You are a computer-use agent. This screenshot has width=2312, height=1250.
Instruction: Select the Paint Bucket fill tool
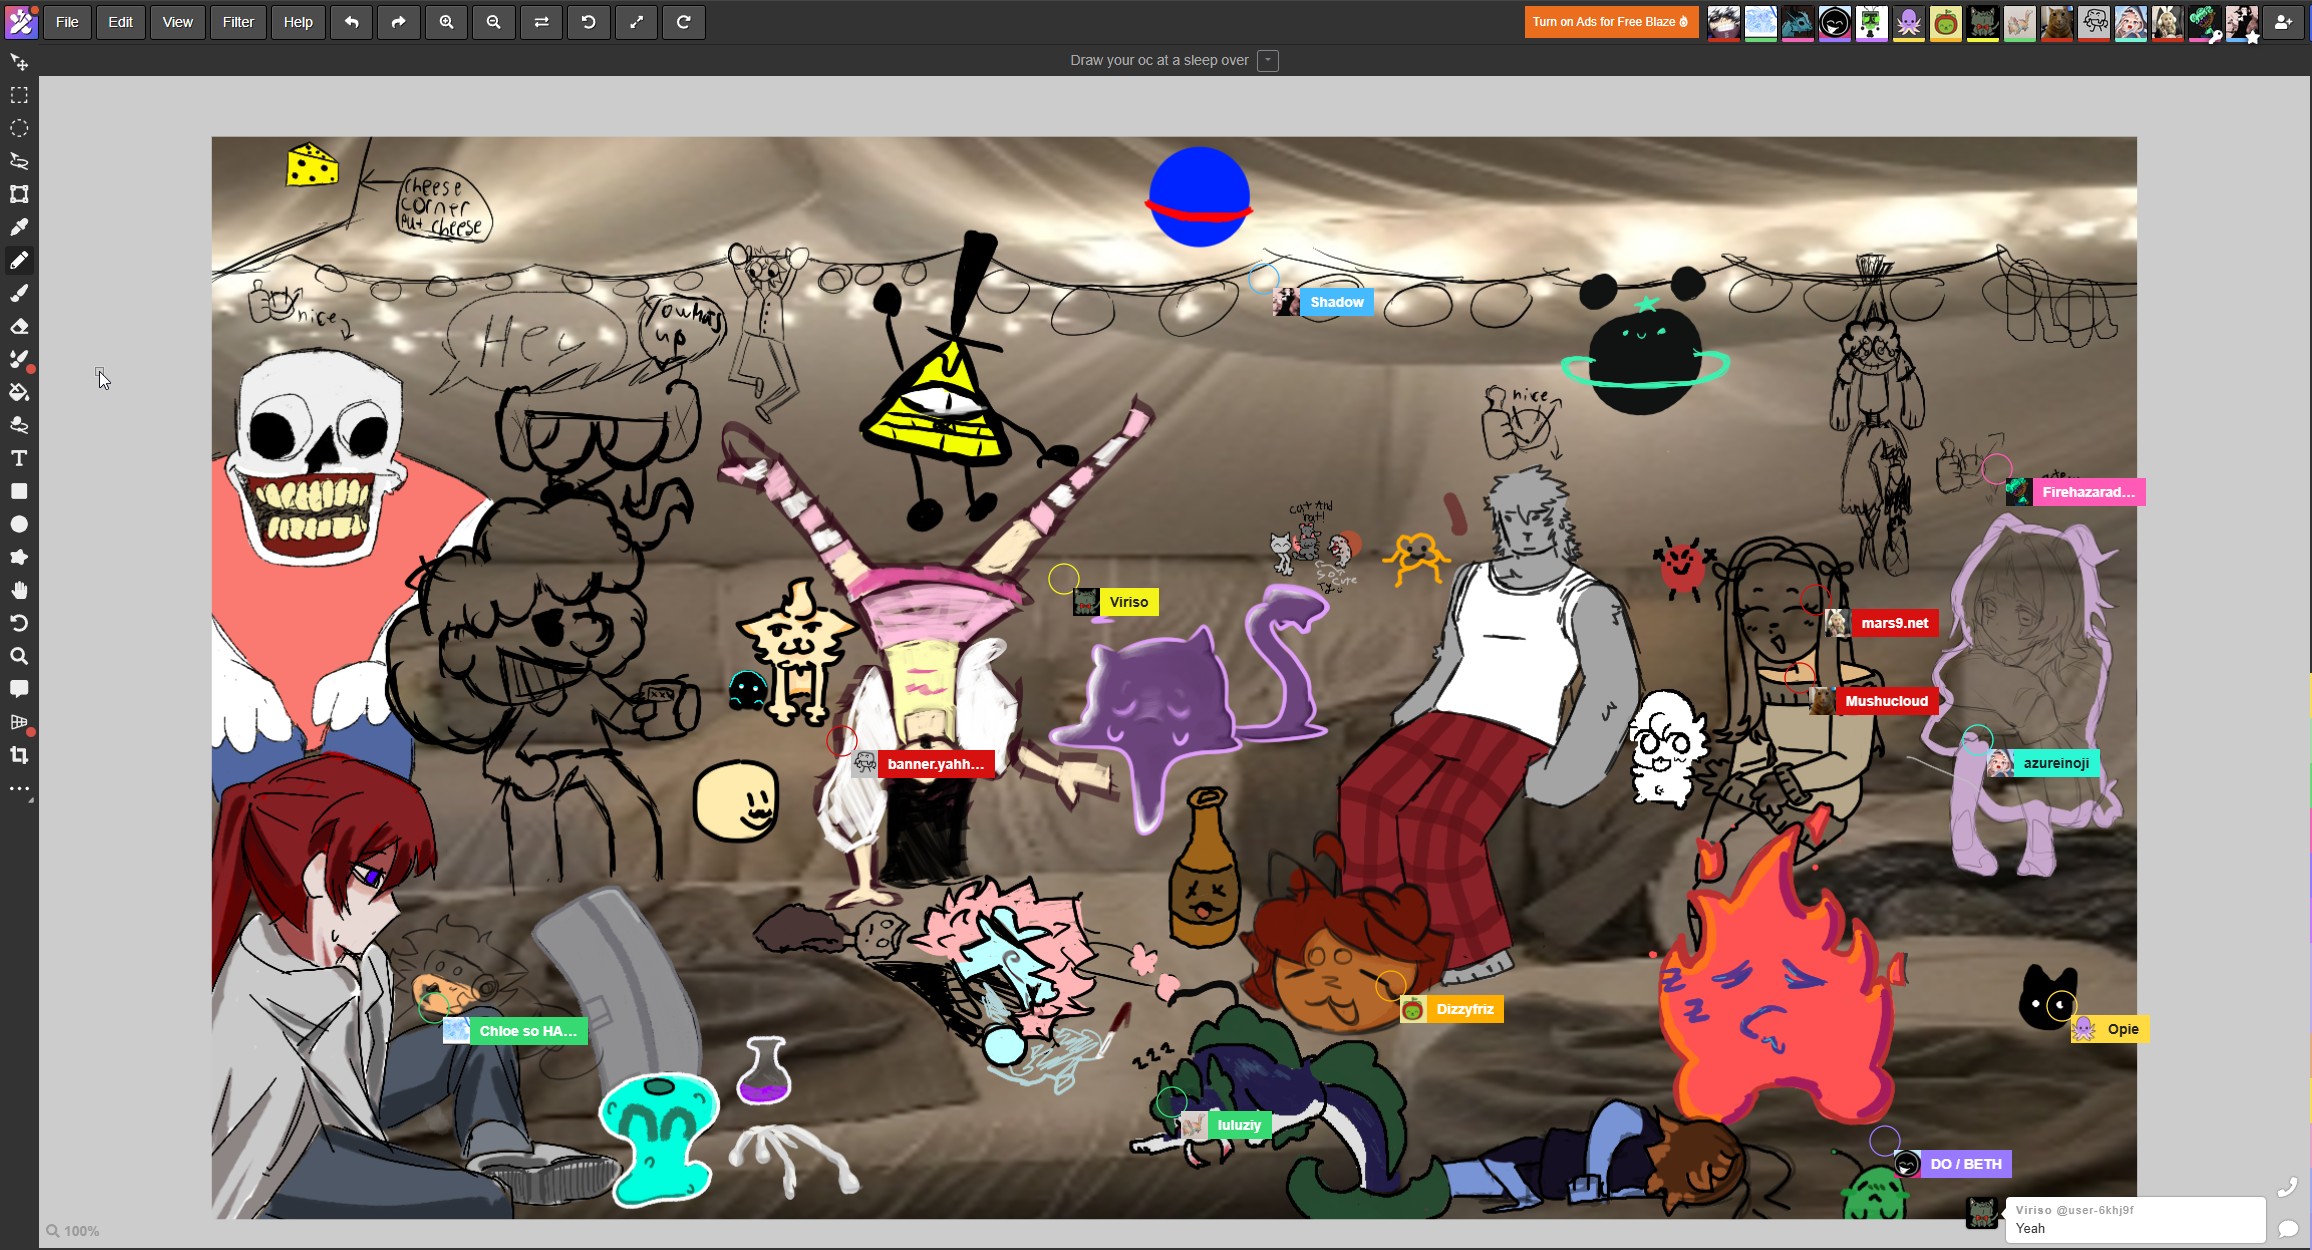point(19,392)
